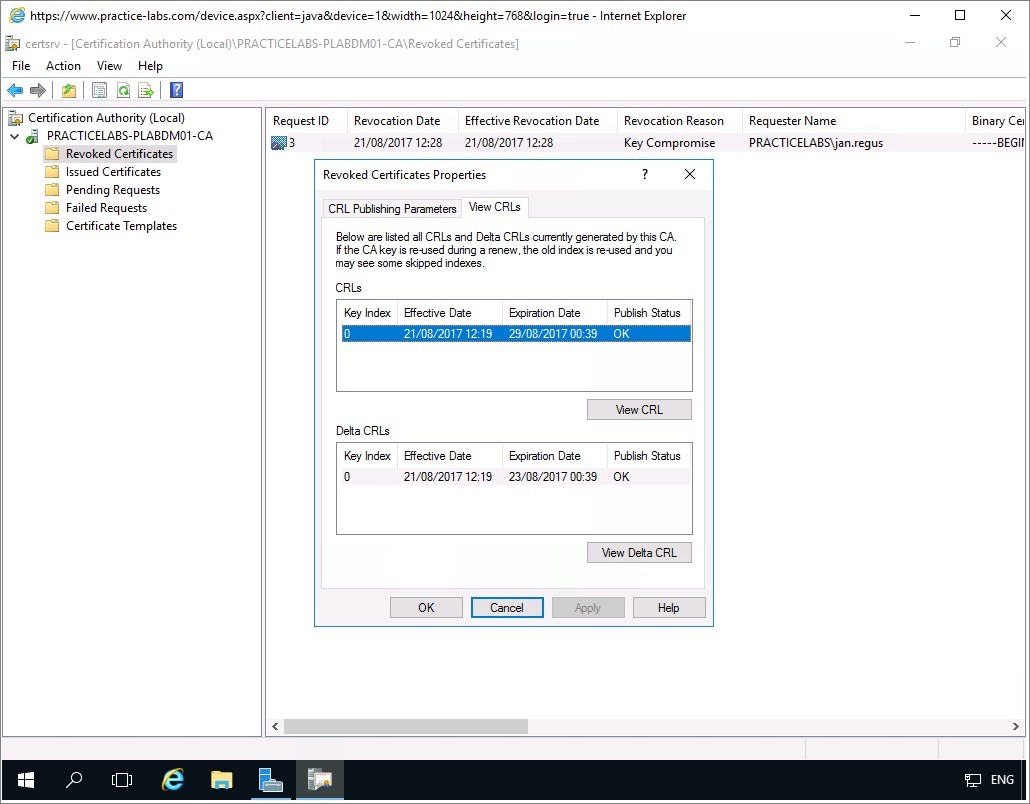Select the Failed Requests tree item
This screenshot has height=804, width=1030.
(x=106, y=208)
